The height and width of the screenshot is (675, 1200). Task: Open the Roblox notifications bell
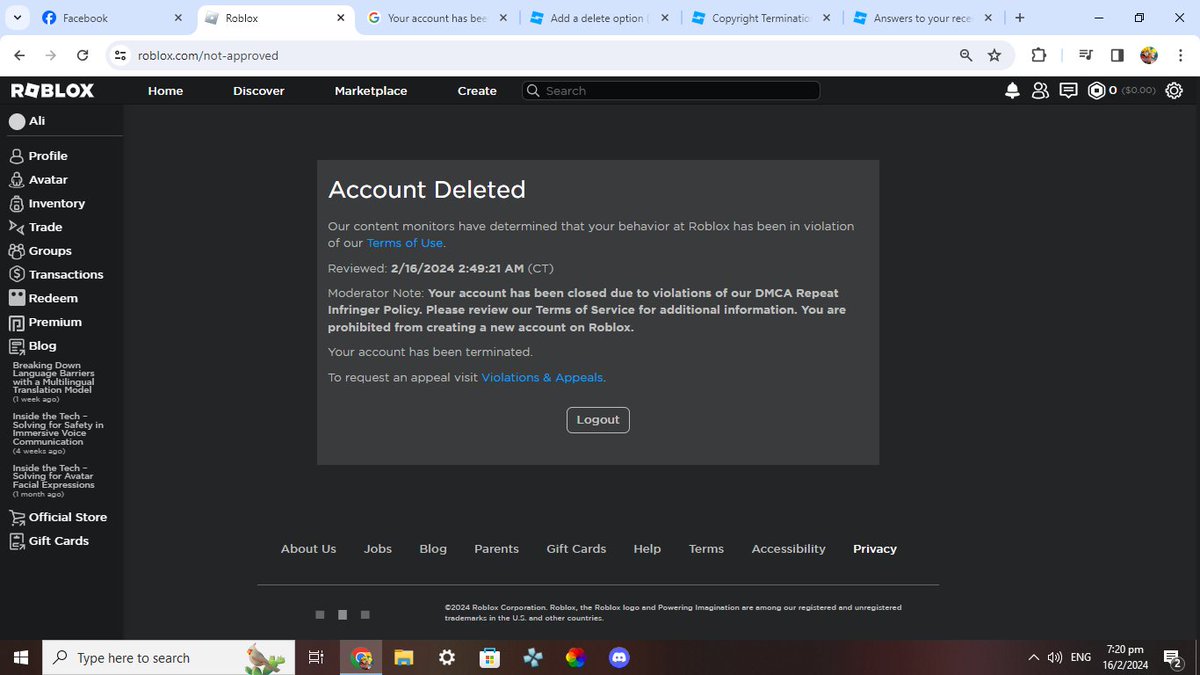[x=1012, y=91]
